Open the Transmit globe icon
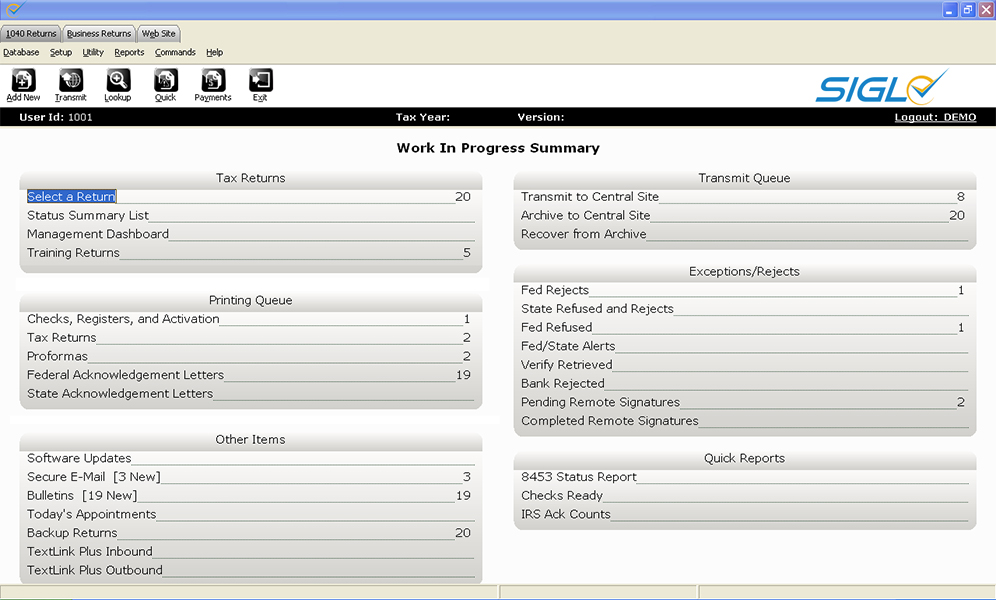Viewport: 996px width, 600px height. tap(71, 85)
